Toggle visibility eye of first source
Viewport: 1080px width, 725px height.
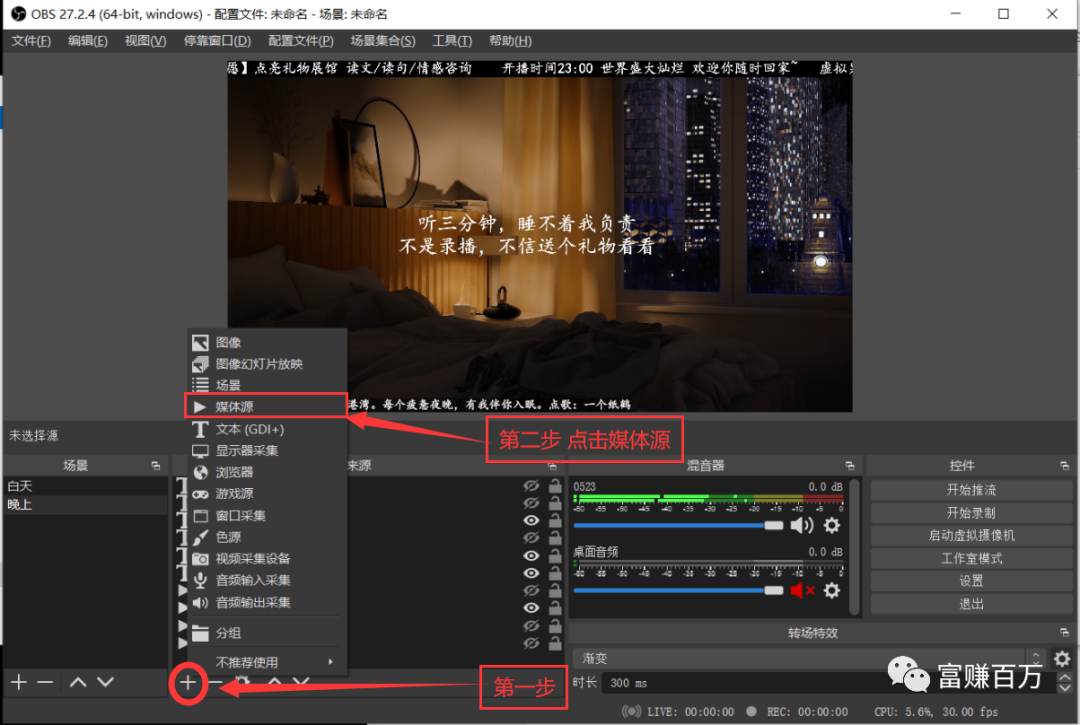point(531,486)
